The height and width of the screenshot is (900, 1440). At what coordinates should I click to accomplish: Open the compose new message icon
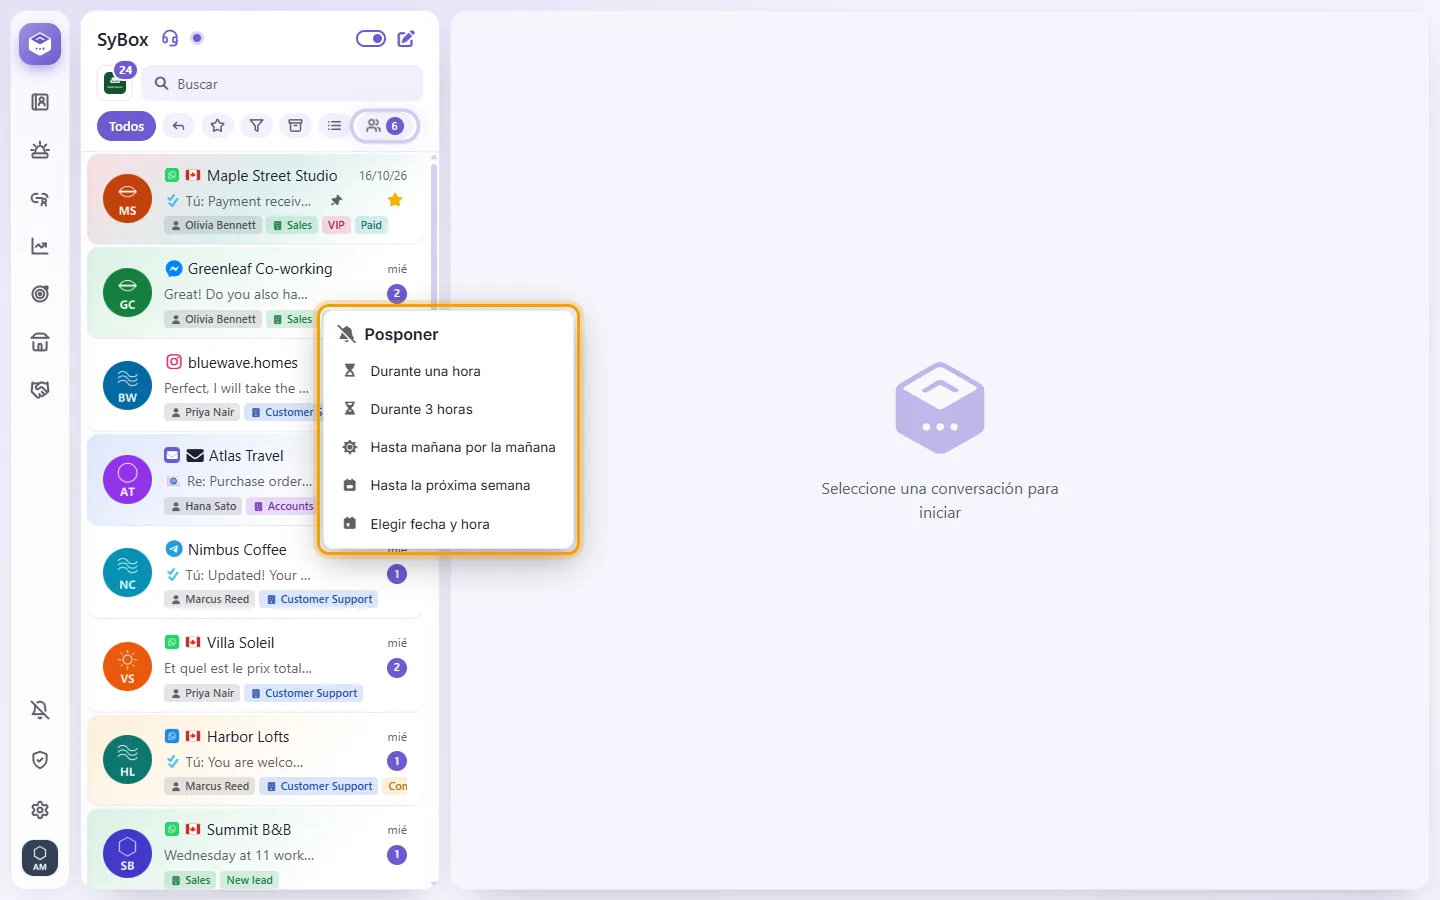406,39
